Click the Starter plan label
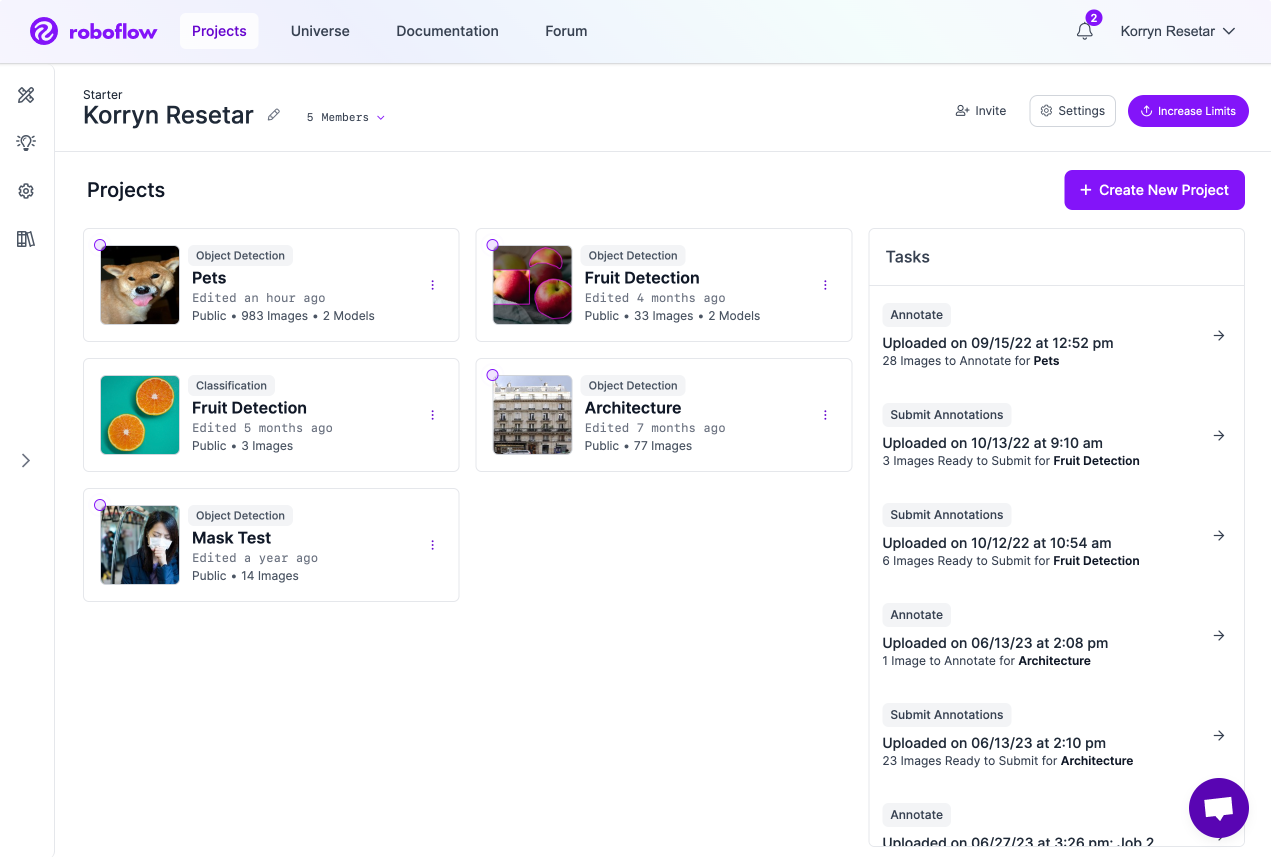The width and height of the screenshot is (1271, 857). tap(103, 95)
